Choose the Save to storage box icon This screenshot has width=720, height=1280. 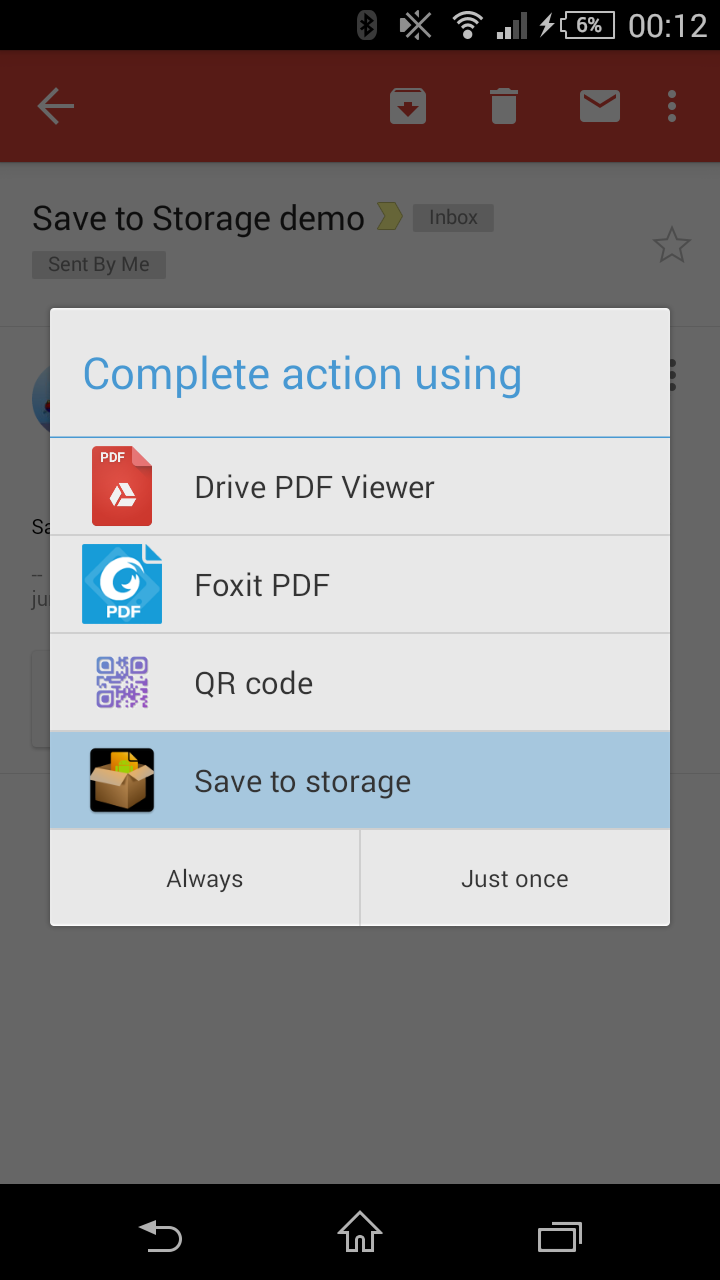[121, 780]
